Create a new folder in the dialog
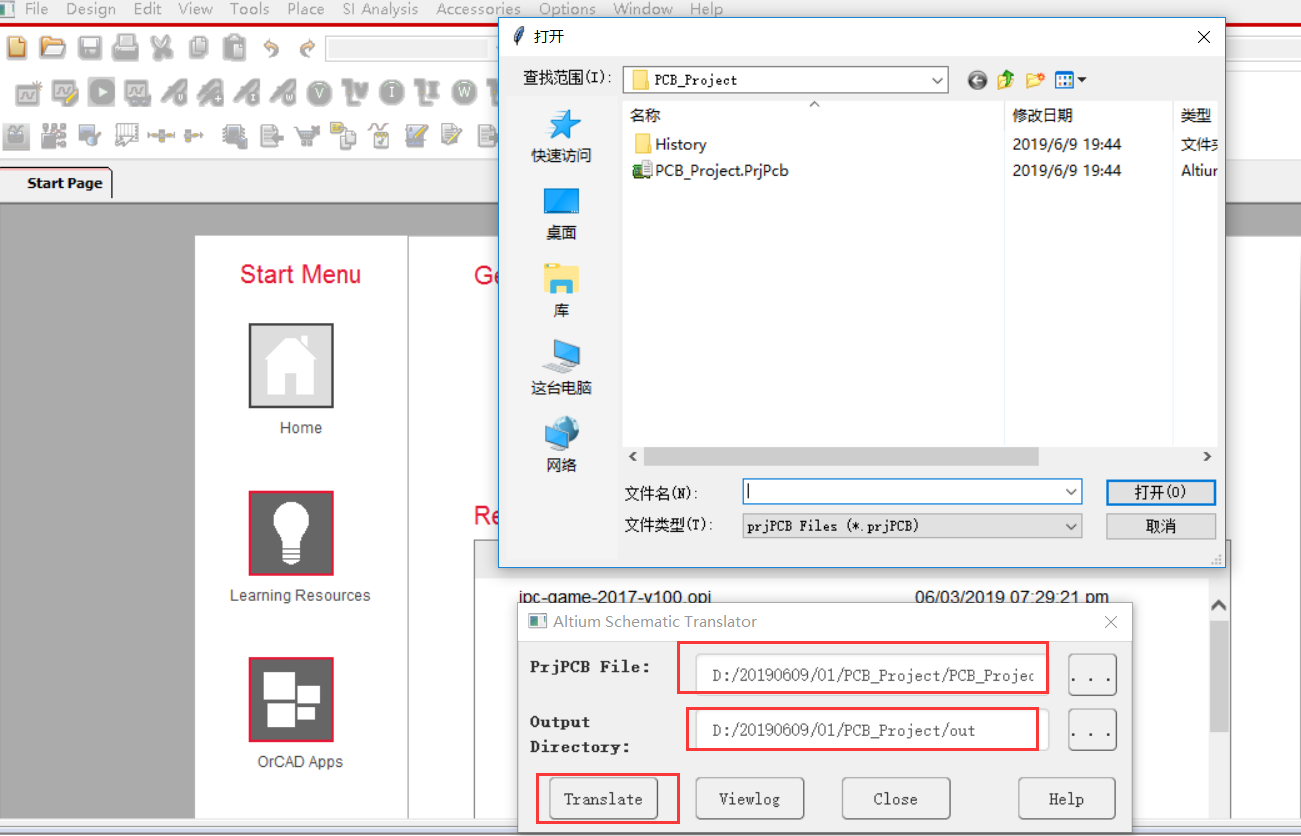The image size is (1301, 836). click(x=1035, y=80)
